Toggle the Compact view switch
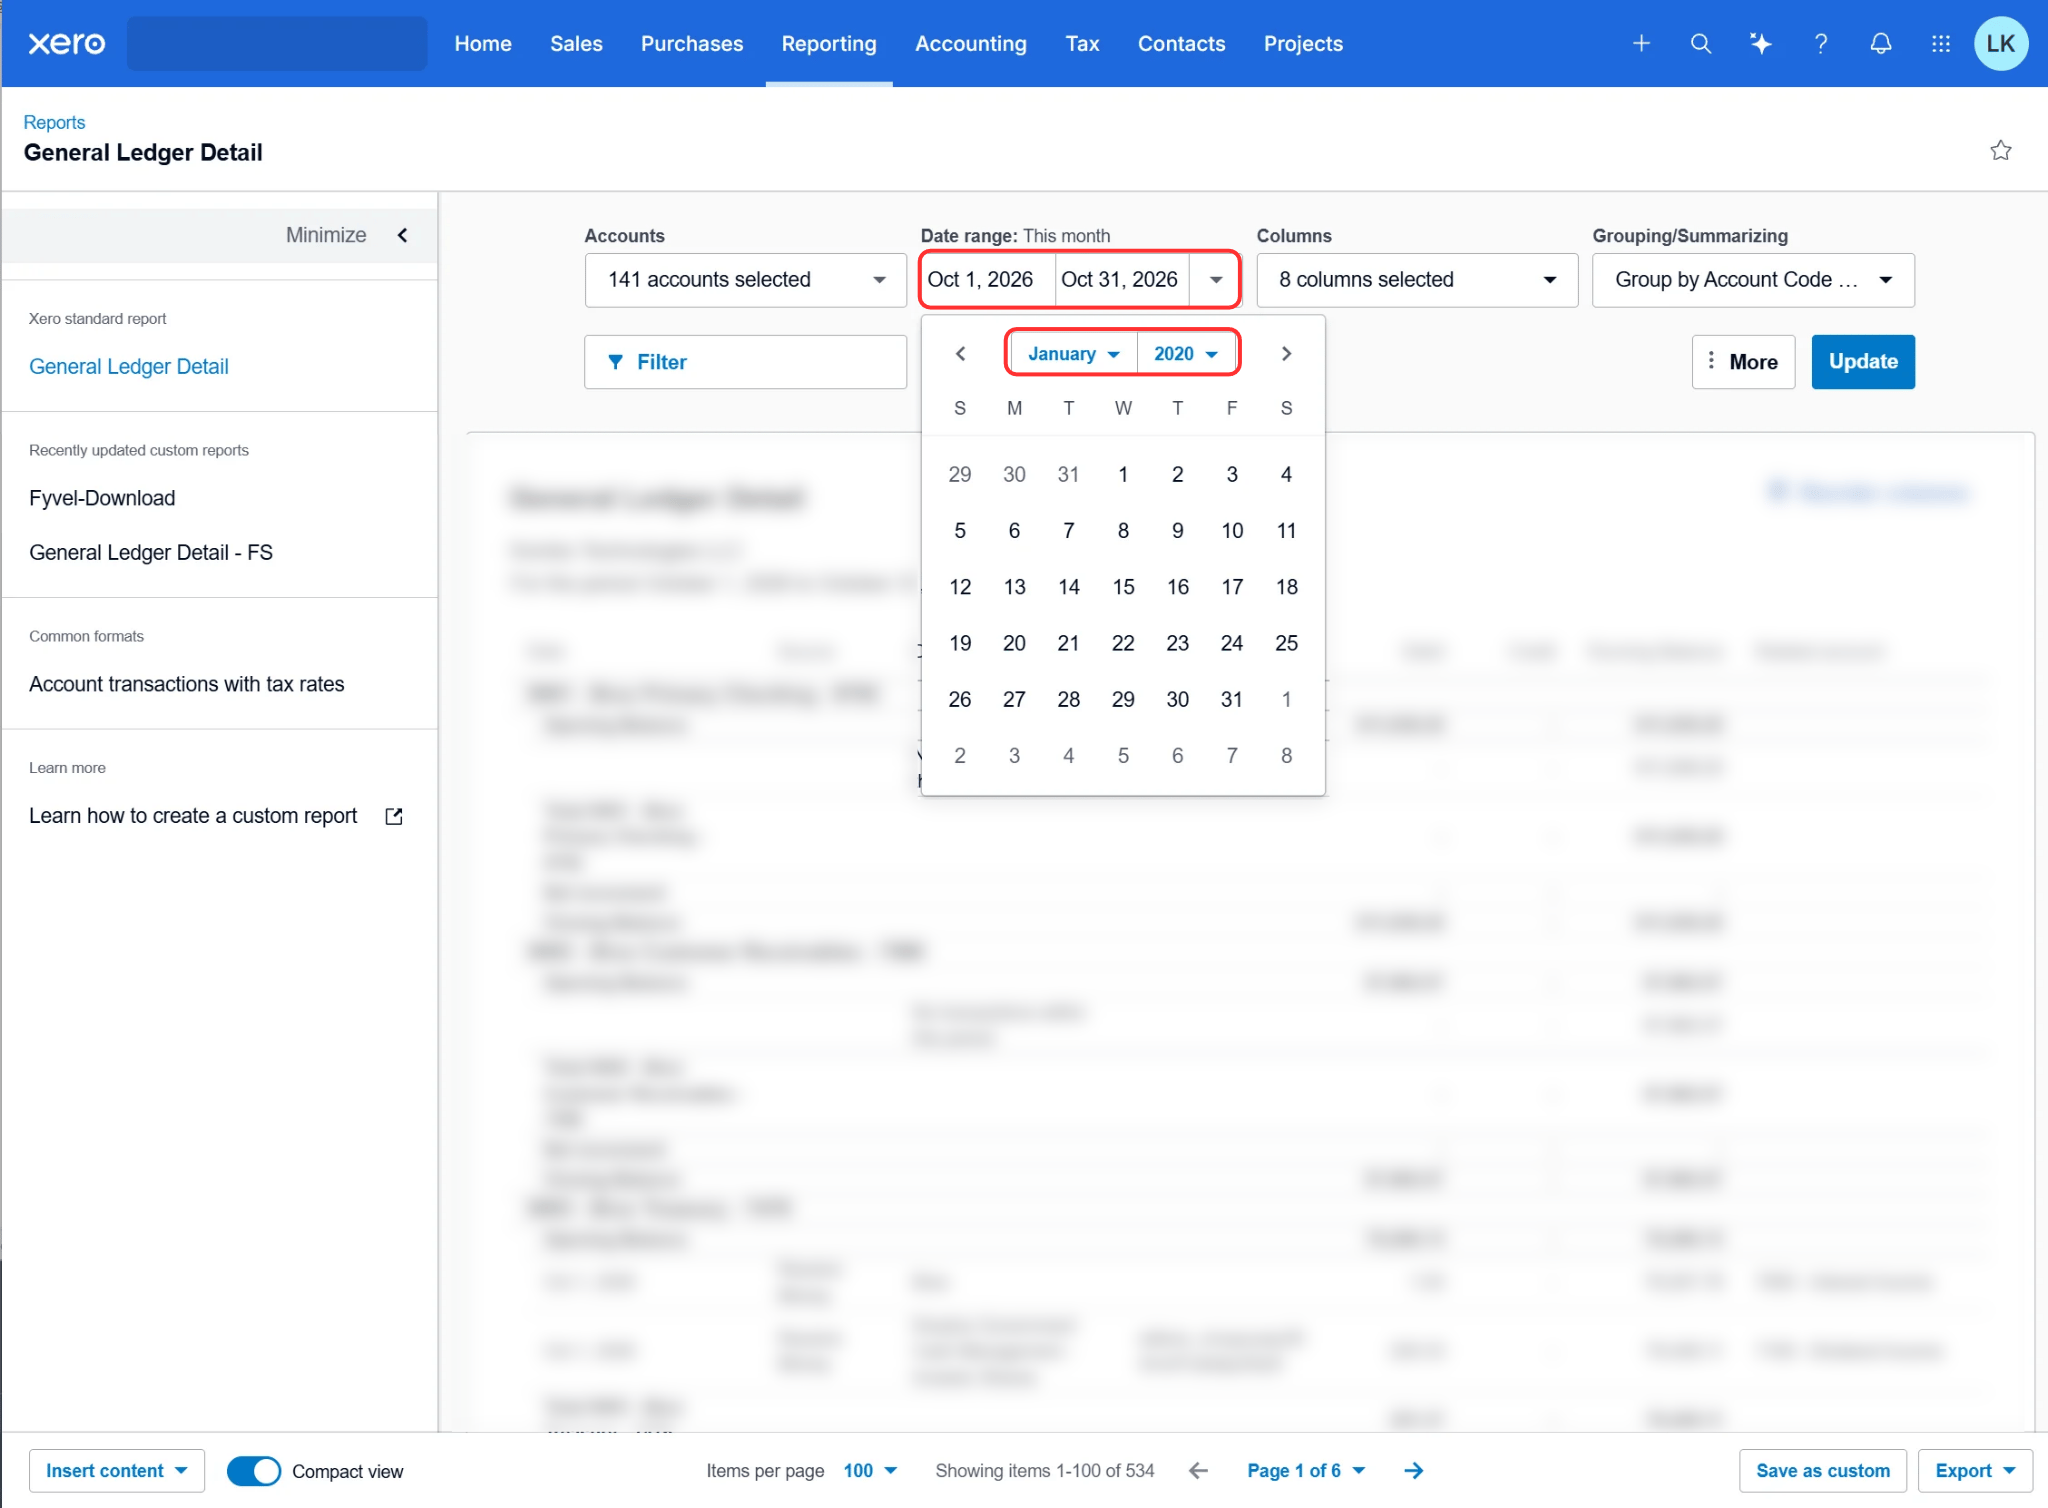The image size is (2048, 1508). (x=254, y=1471)
